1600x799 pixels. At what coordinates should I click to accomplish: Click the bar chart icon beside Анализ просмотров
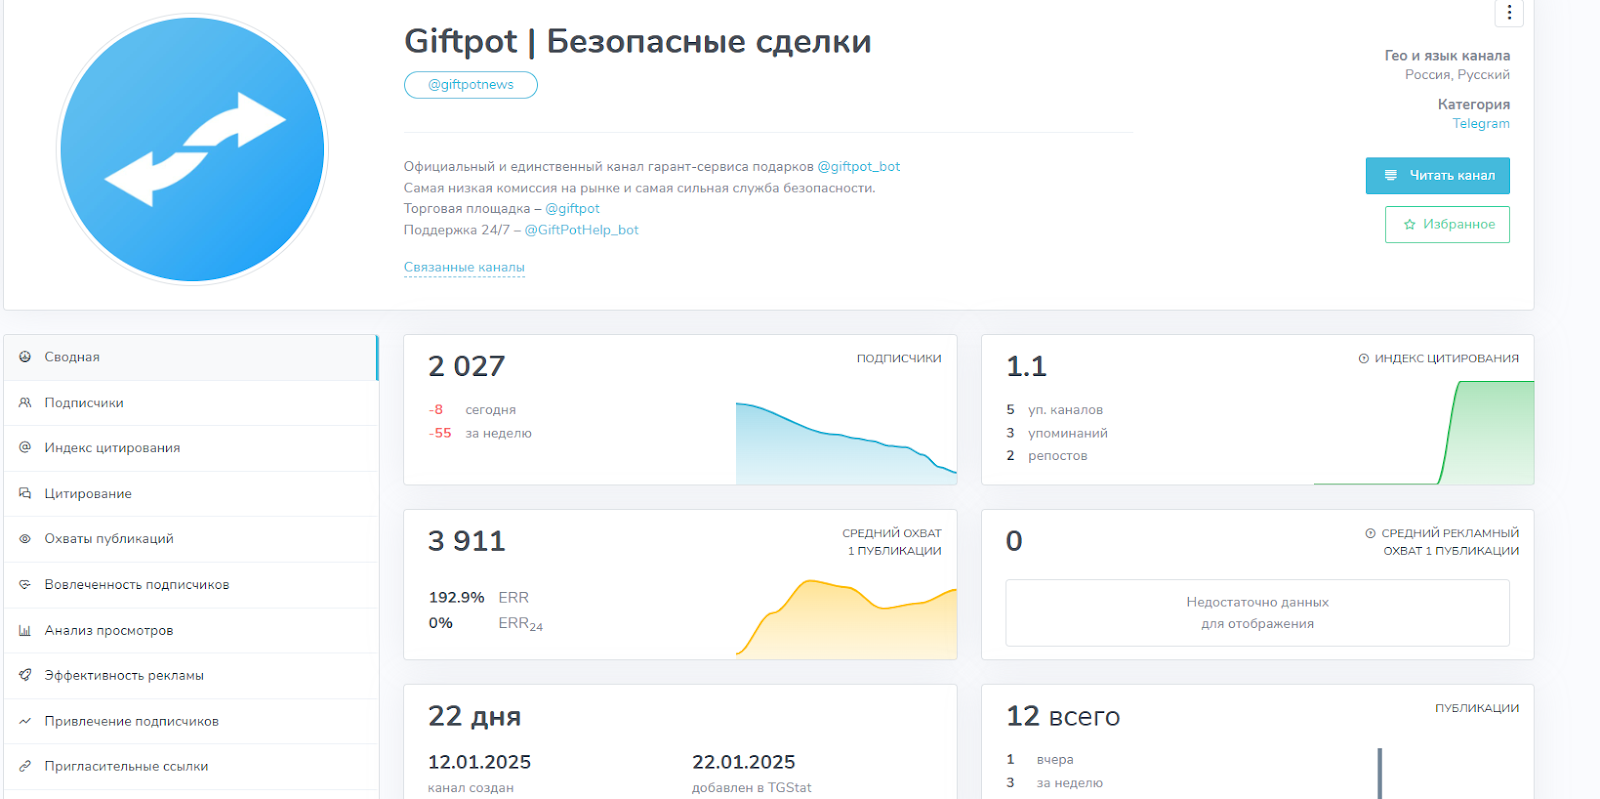[25, 631]
